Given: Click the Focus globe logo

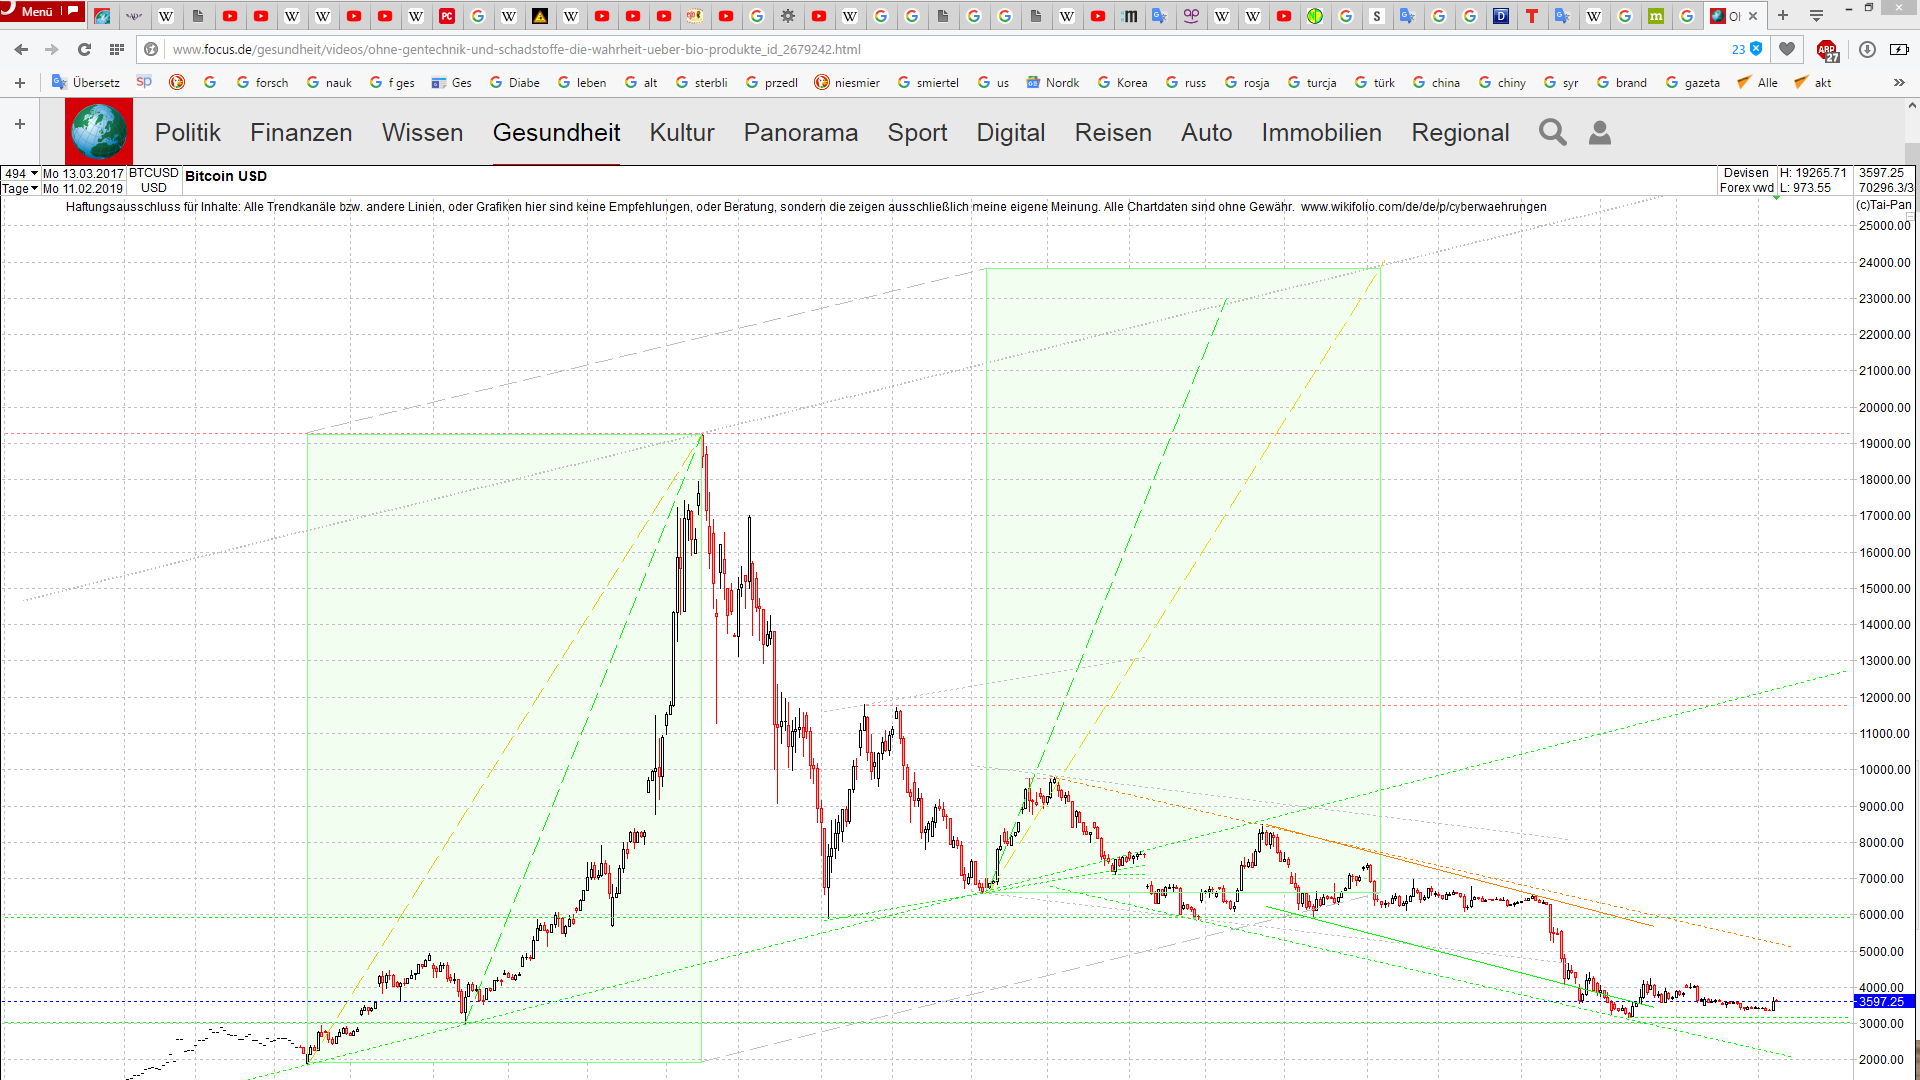Looking at the screenshot, I should [x=99, y=132].
